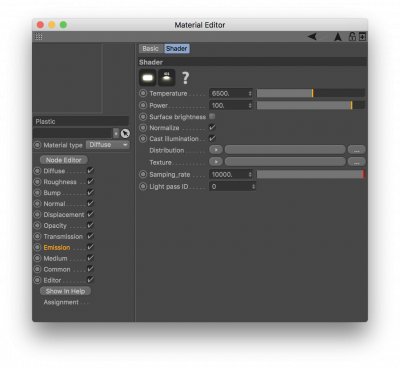Expand the Texture arrow button
Viewport: 400px width, 368px height.
(x=216, y=162)
